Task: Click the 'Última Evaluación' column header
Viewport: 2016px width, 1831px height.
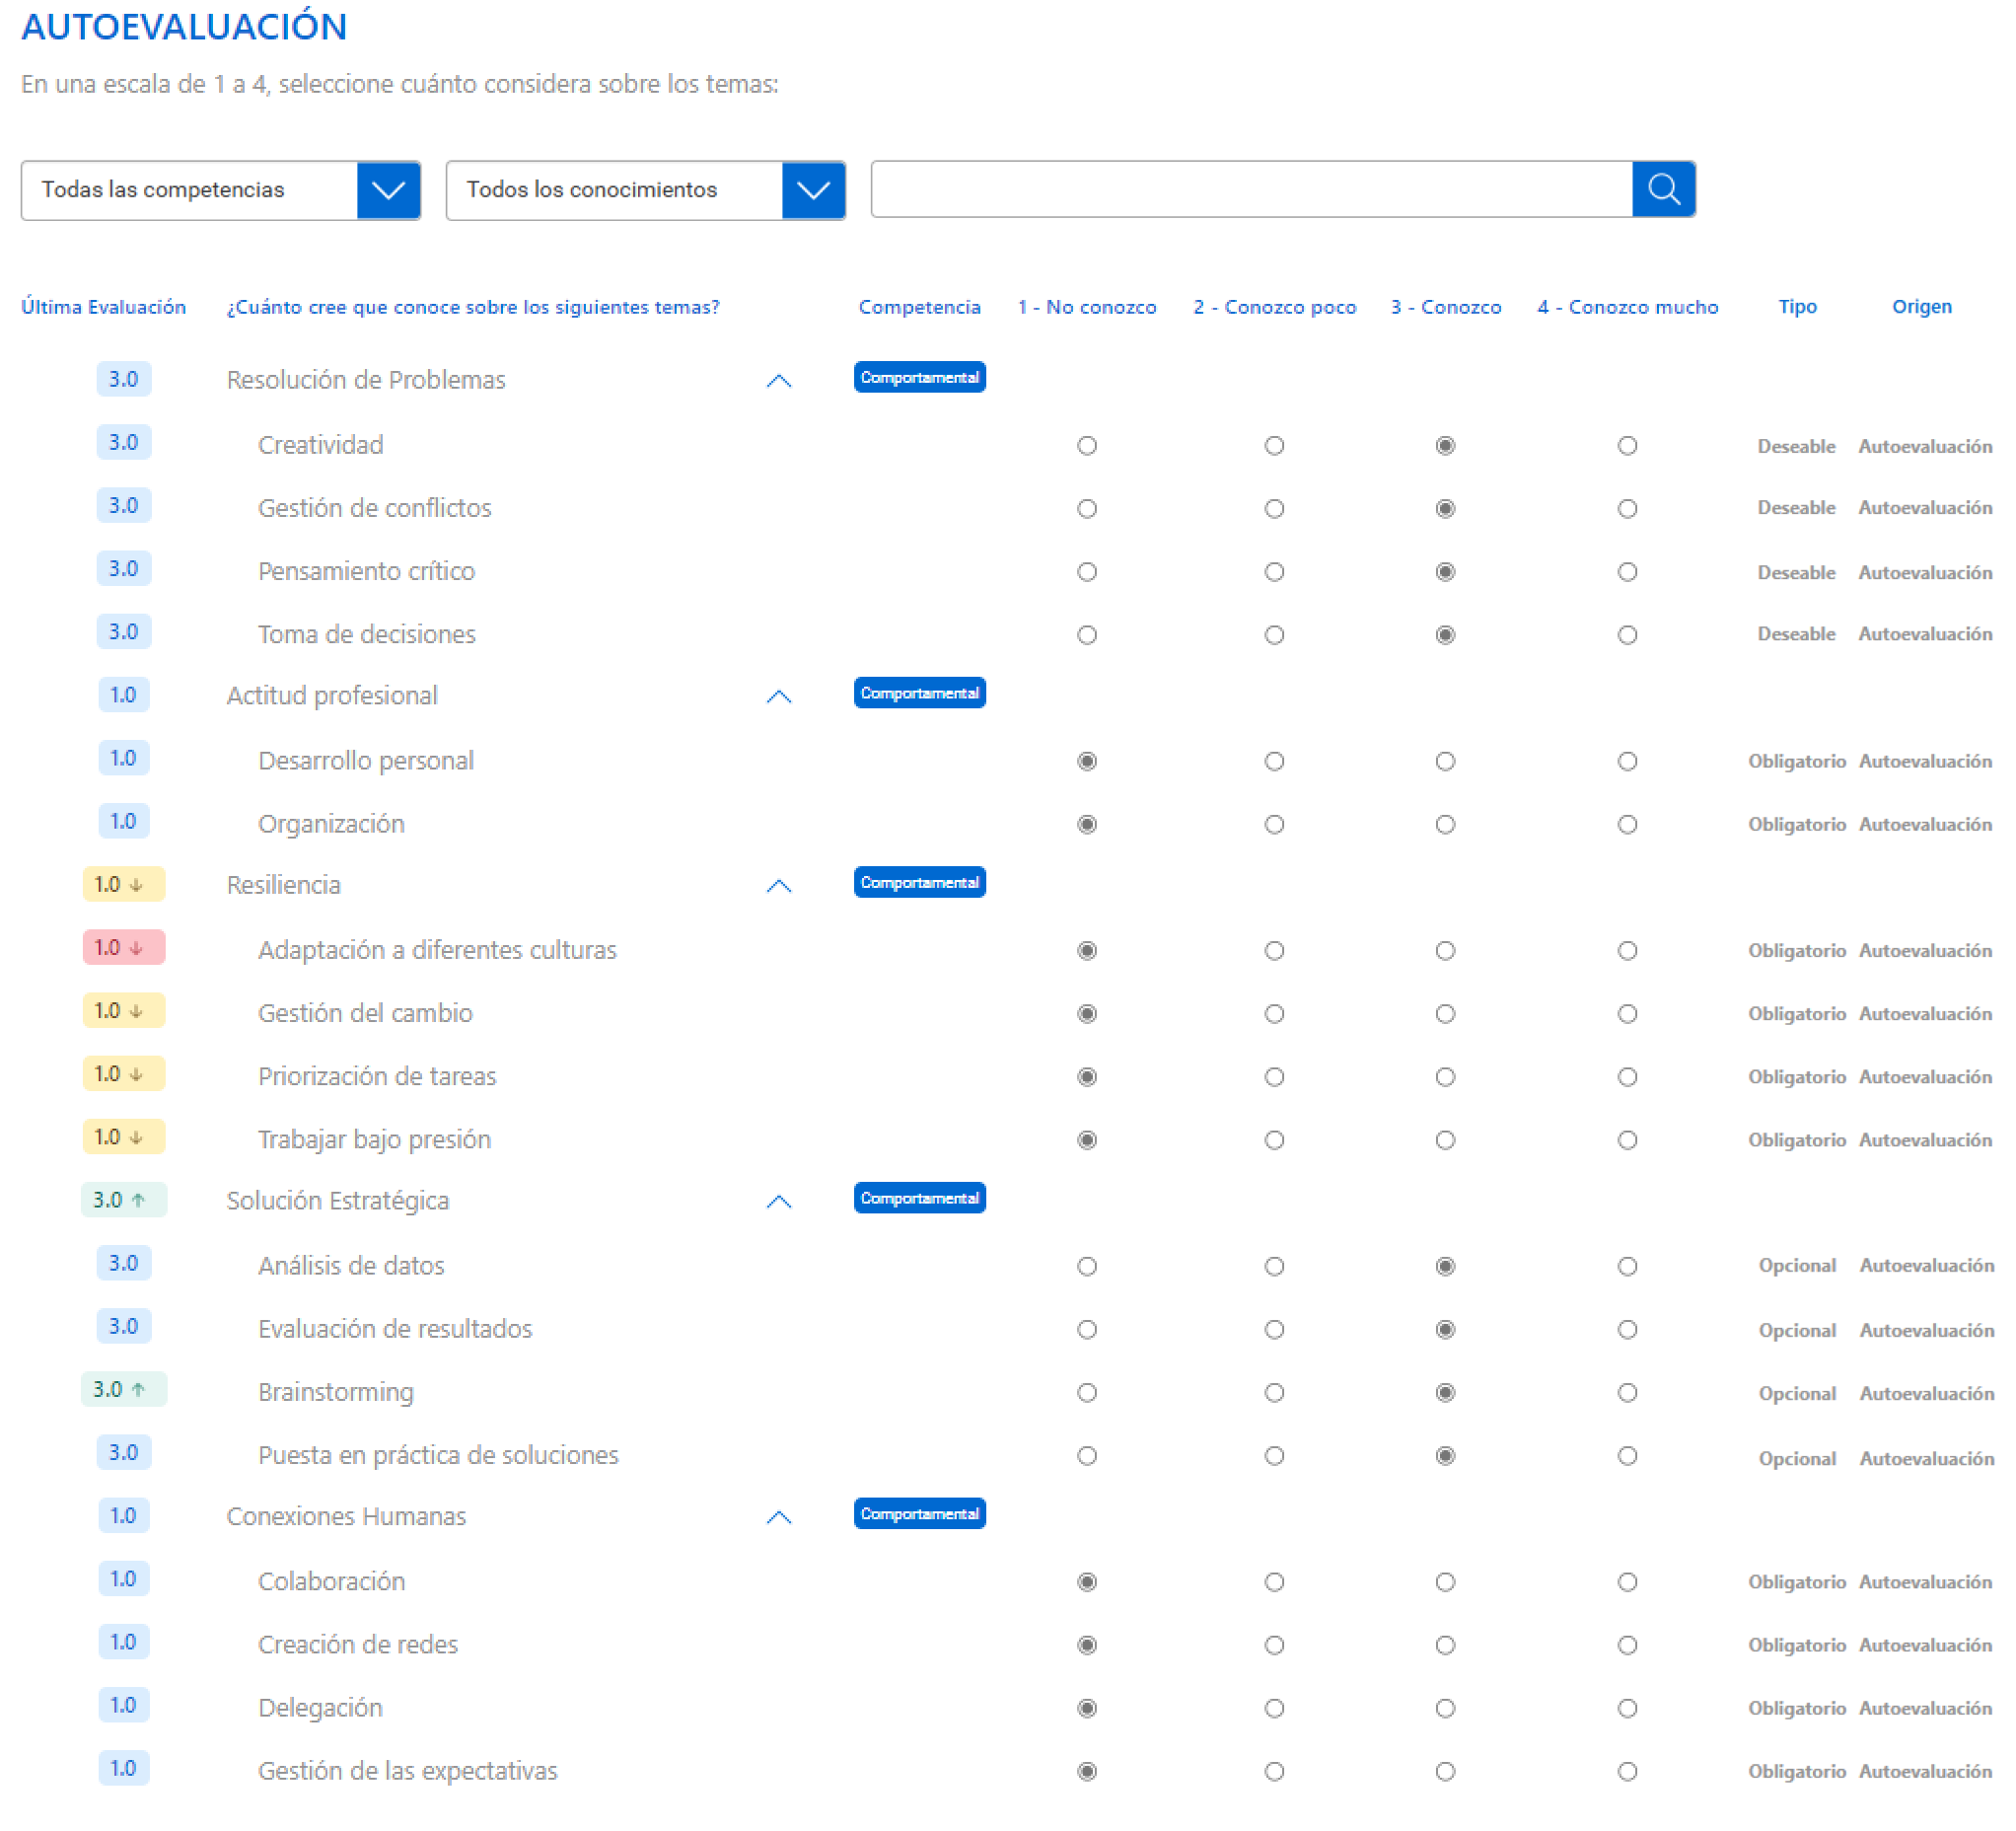Action: coord(103,307)
